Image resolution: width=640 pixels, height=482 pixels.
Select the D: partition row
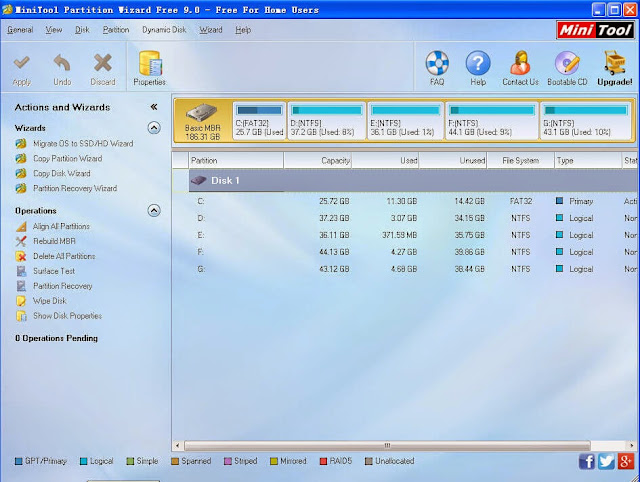[x=413, y=218]
